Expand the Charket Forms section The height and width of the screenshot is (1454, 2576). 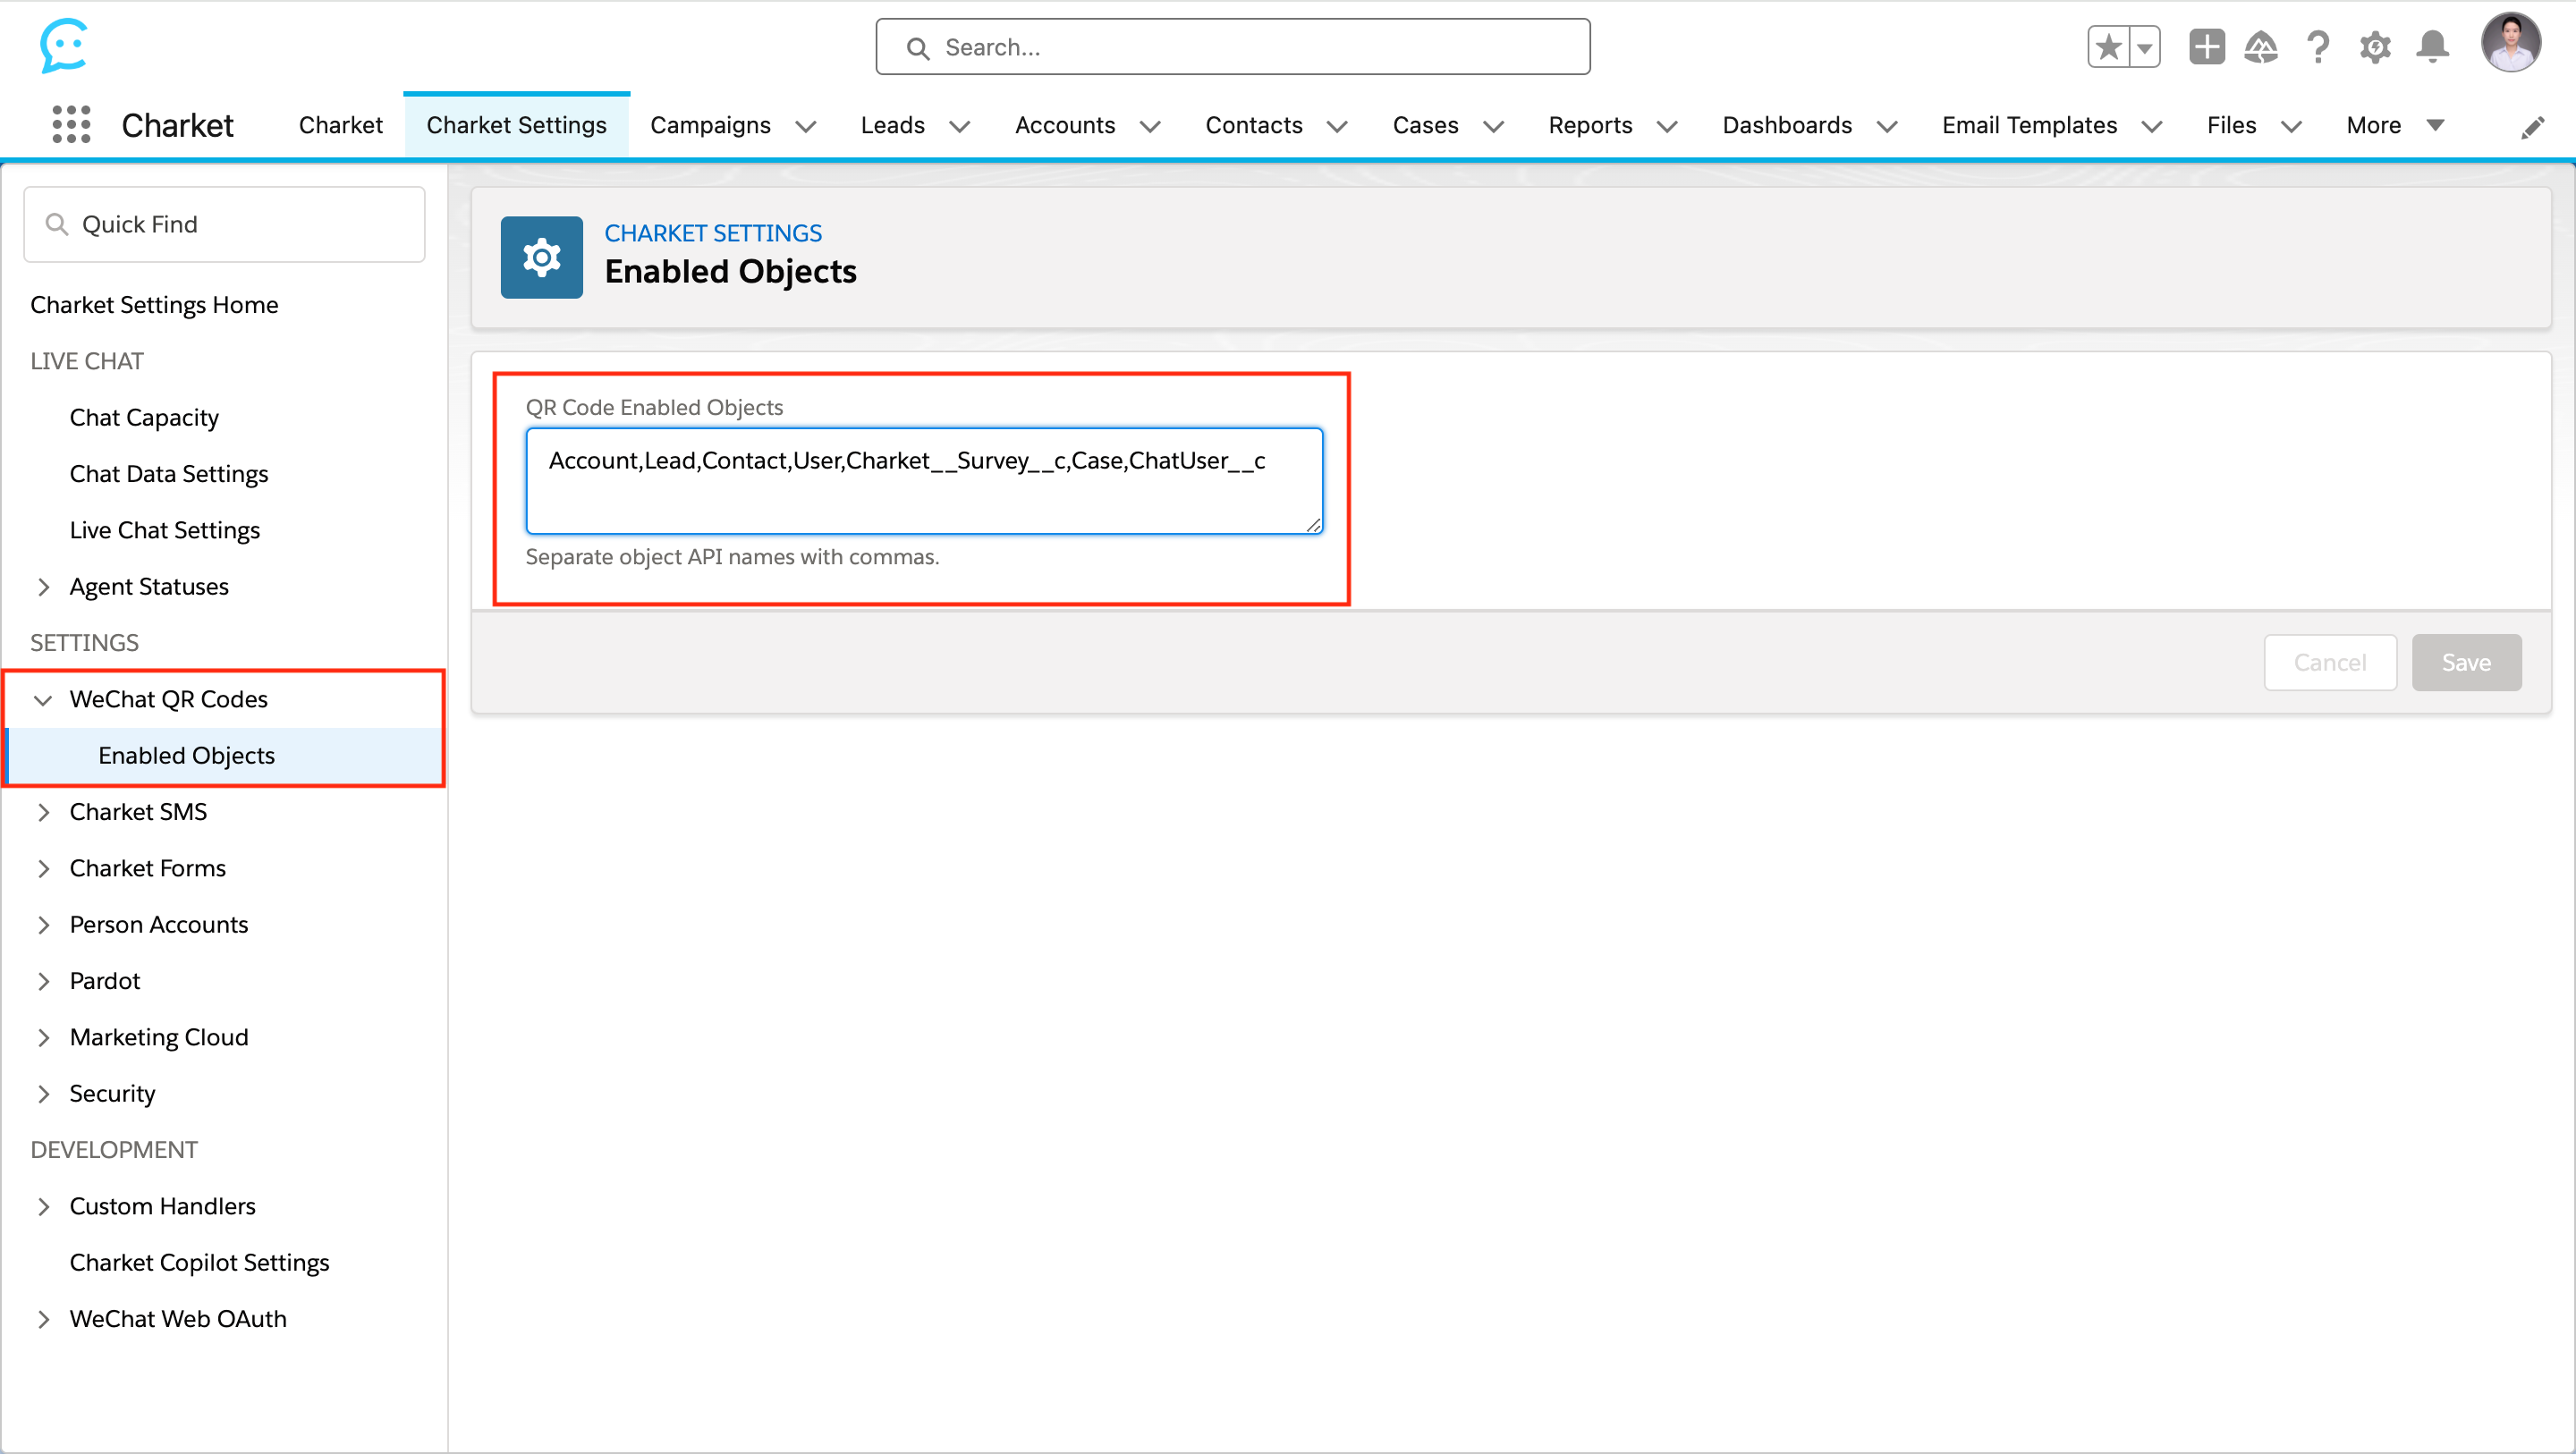[43, 869]
